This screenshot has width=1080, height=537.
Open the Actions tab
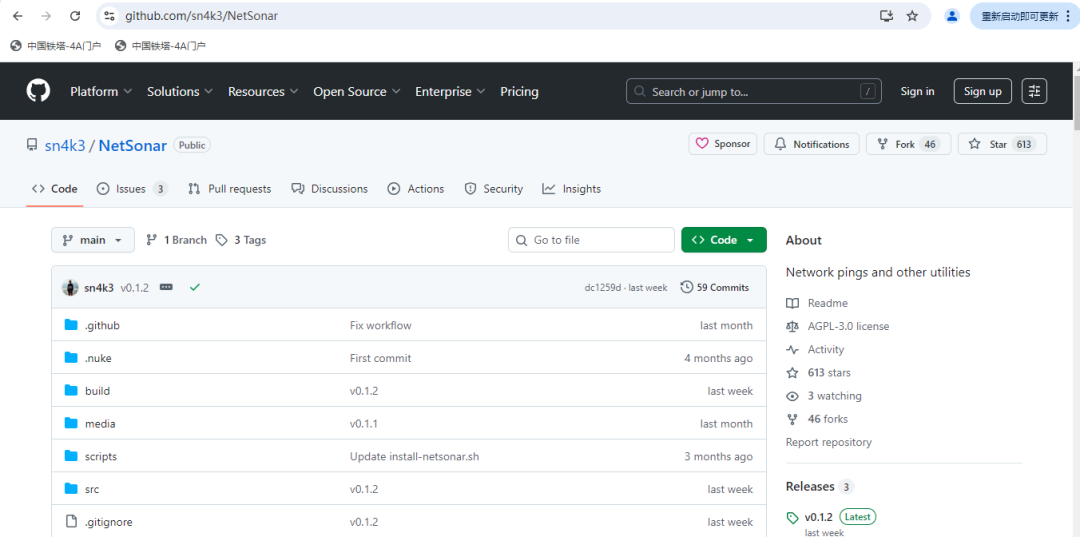click(x=416, y=189)
